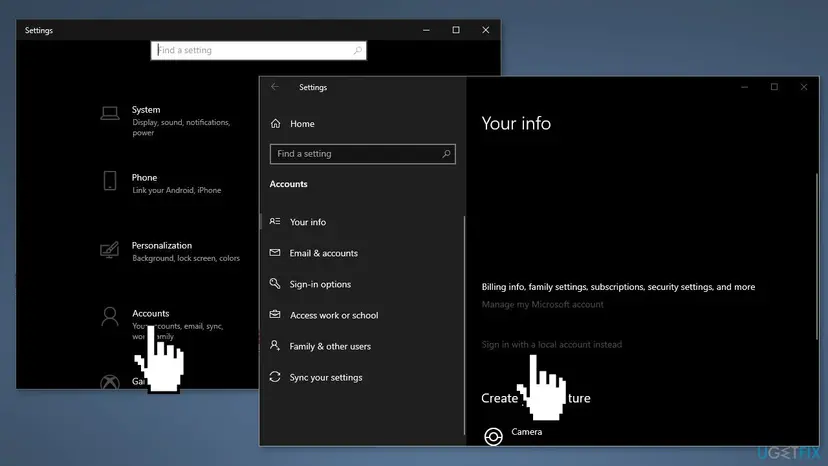This screenshot has height=466, width=828.
Task: Click the Accounts section heading in sidebar
Action: 288,184
